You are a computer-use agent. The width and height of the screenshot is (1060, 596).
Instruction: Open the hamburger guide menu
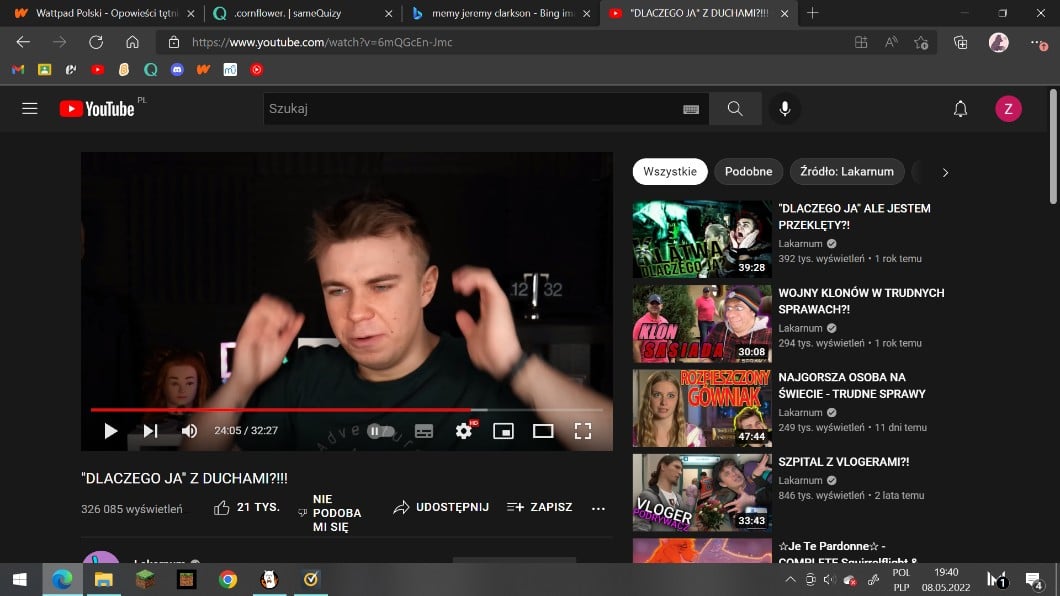coord(30,109)
